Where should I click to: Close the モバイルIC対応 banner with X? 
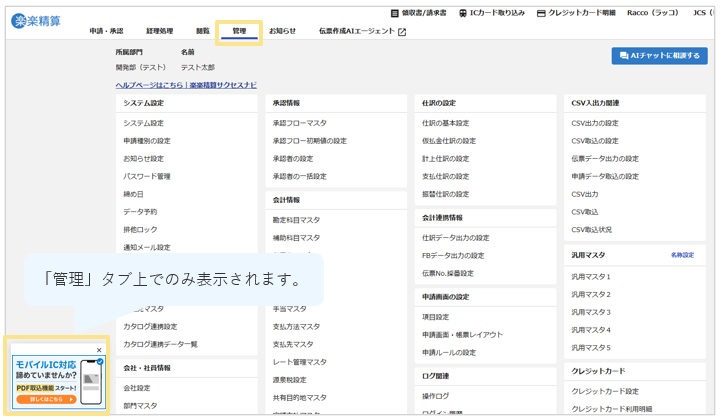(x=99, y=350)
